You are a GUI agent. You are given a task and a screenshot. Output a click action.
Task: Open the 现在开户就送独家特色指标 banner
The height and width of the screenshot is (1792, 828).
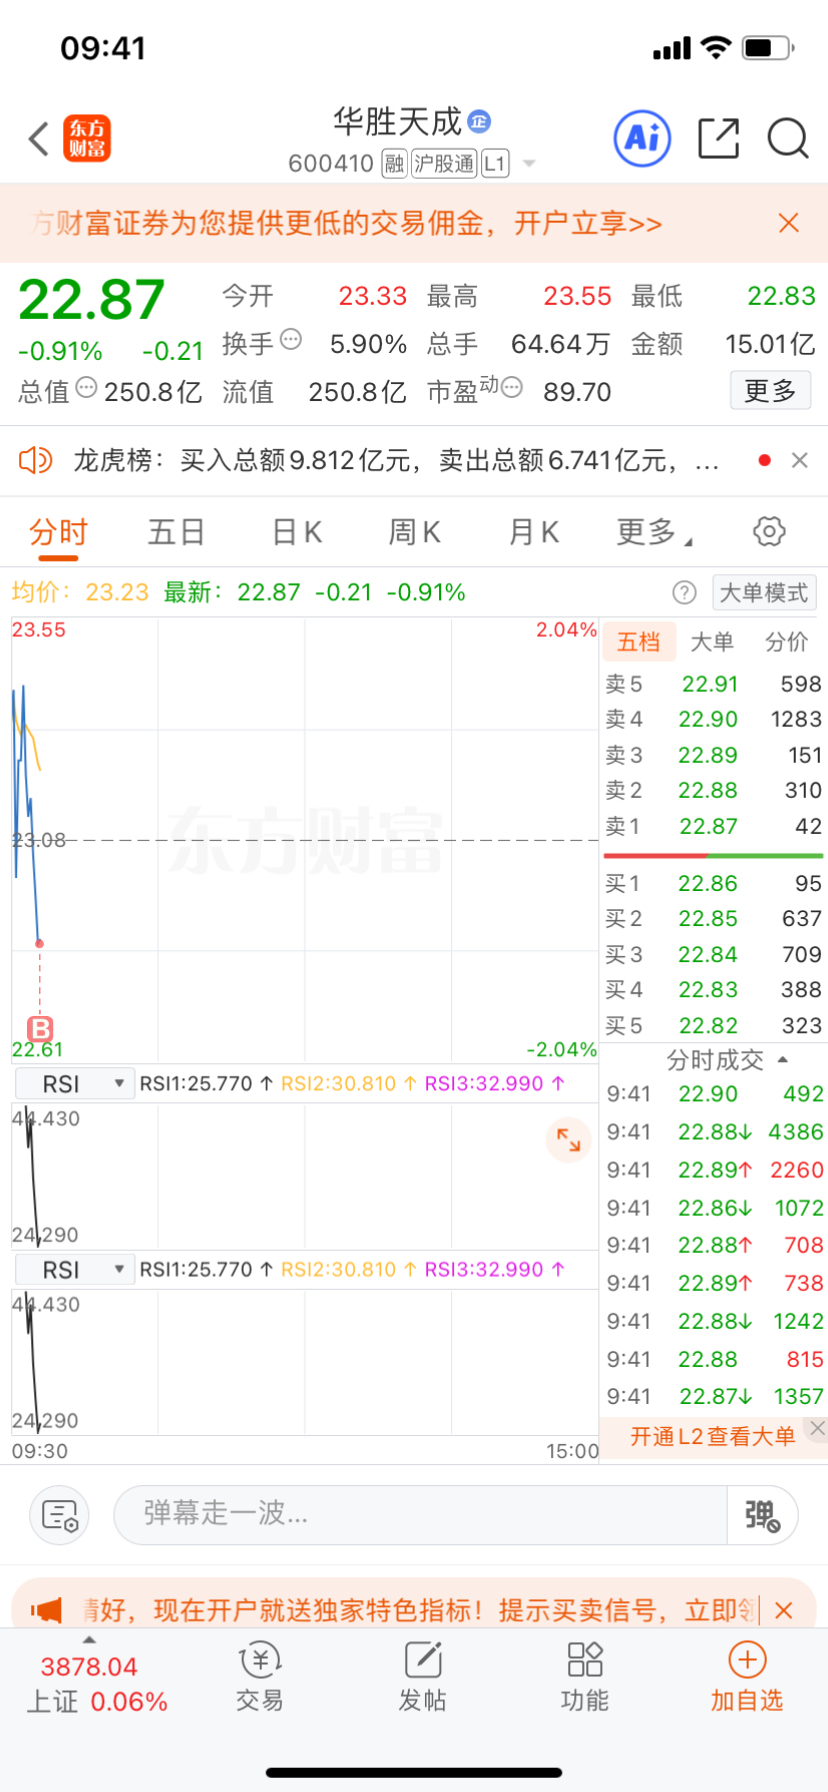[x=420, y=1610]
